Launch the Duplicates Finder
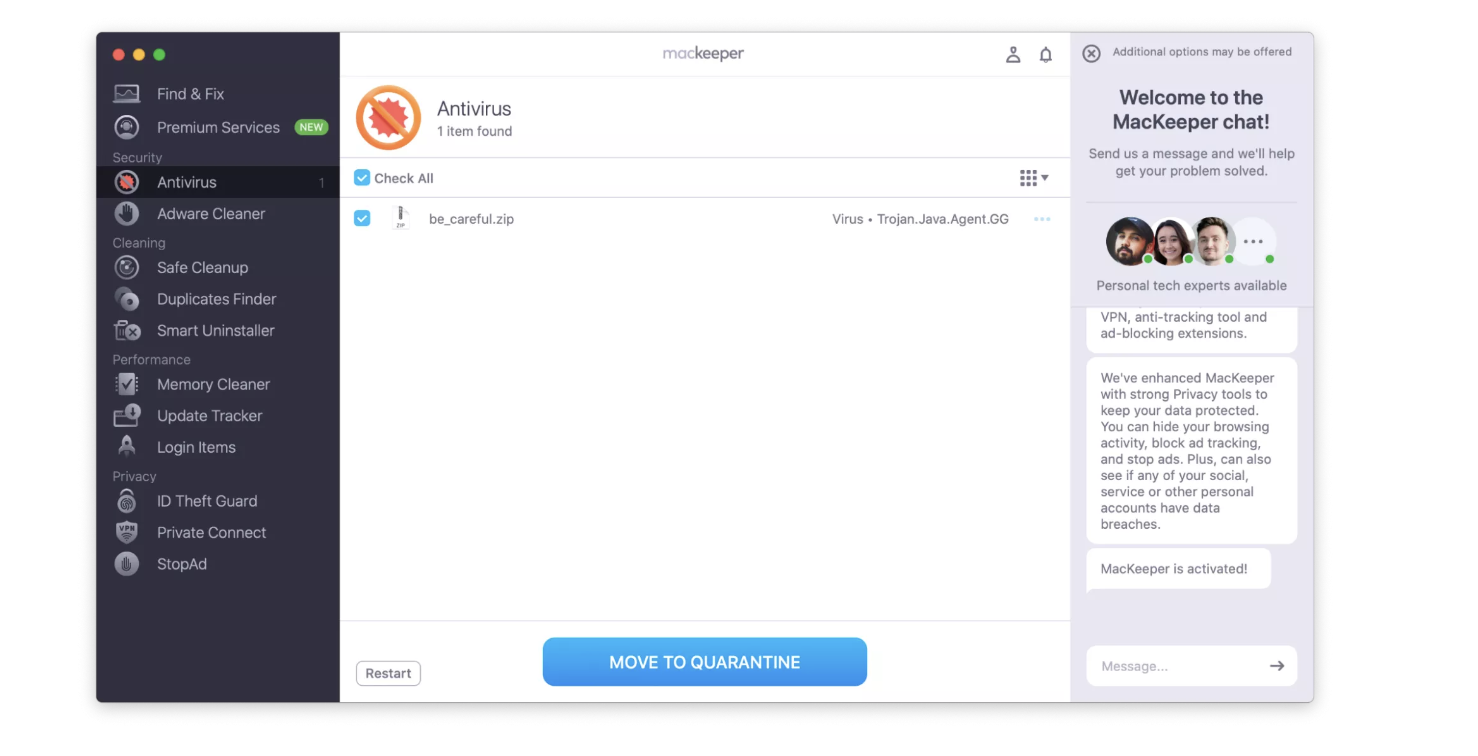 (x=216, y=298)
